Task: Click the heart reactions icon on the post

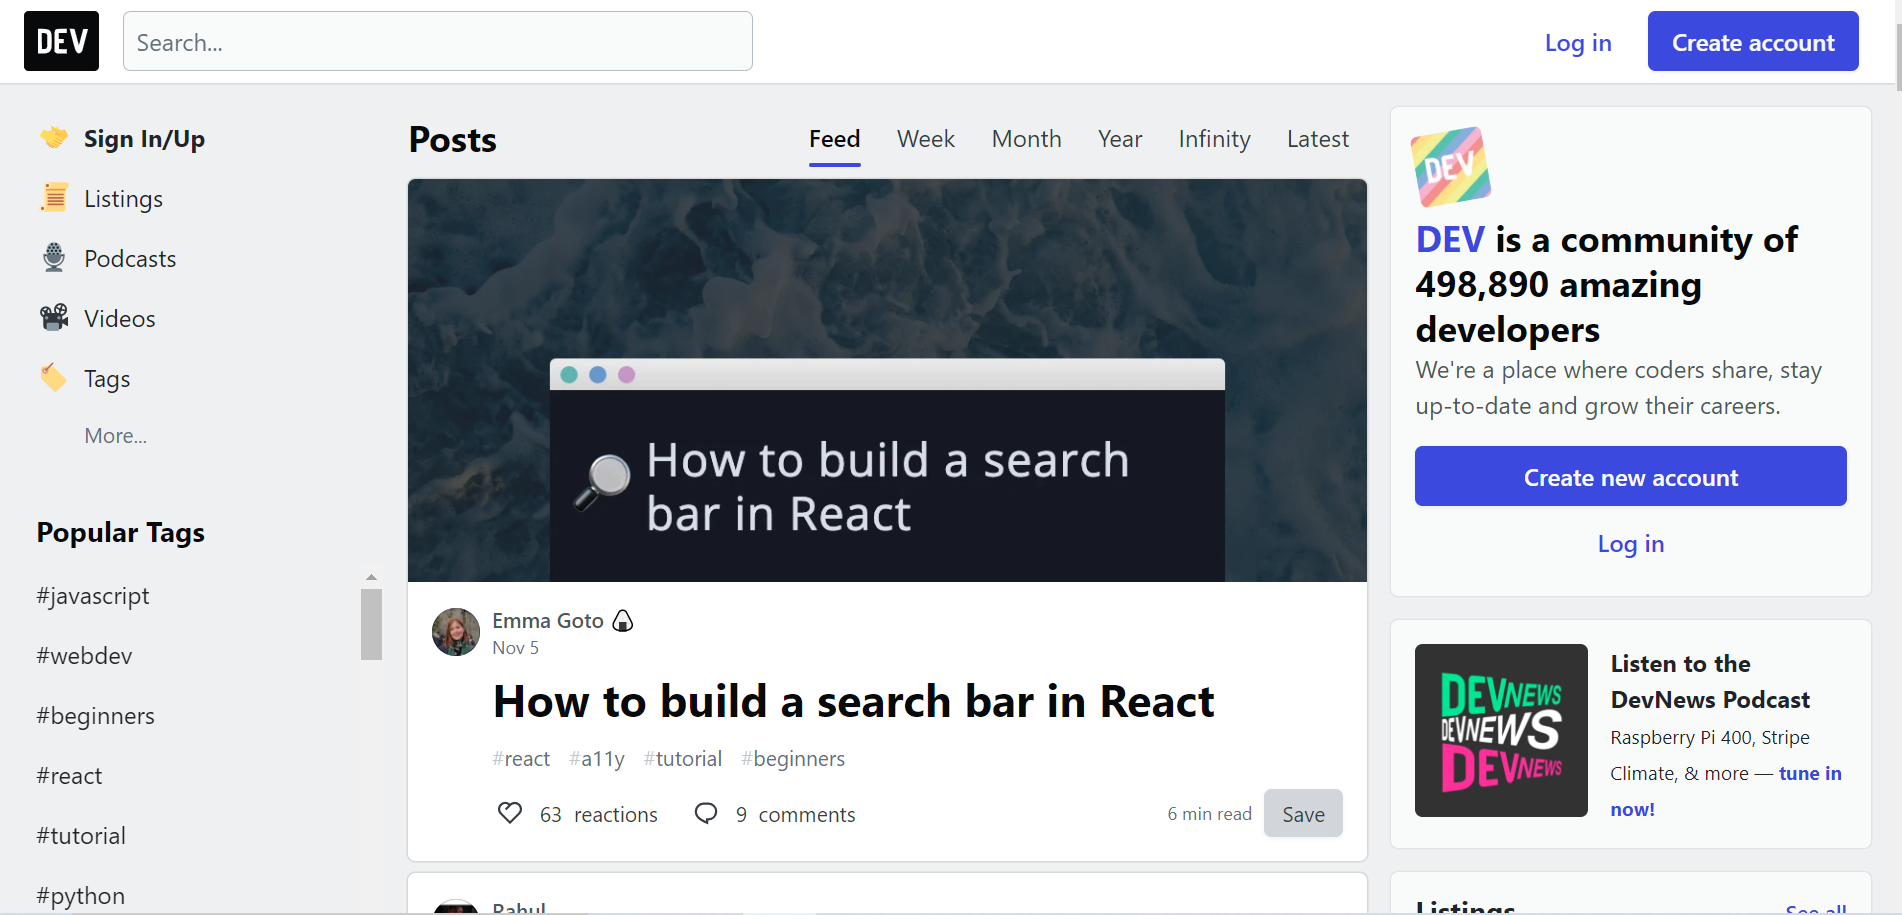Action: [510, 813]
